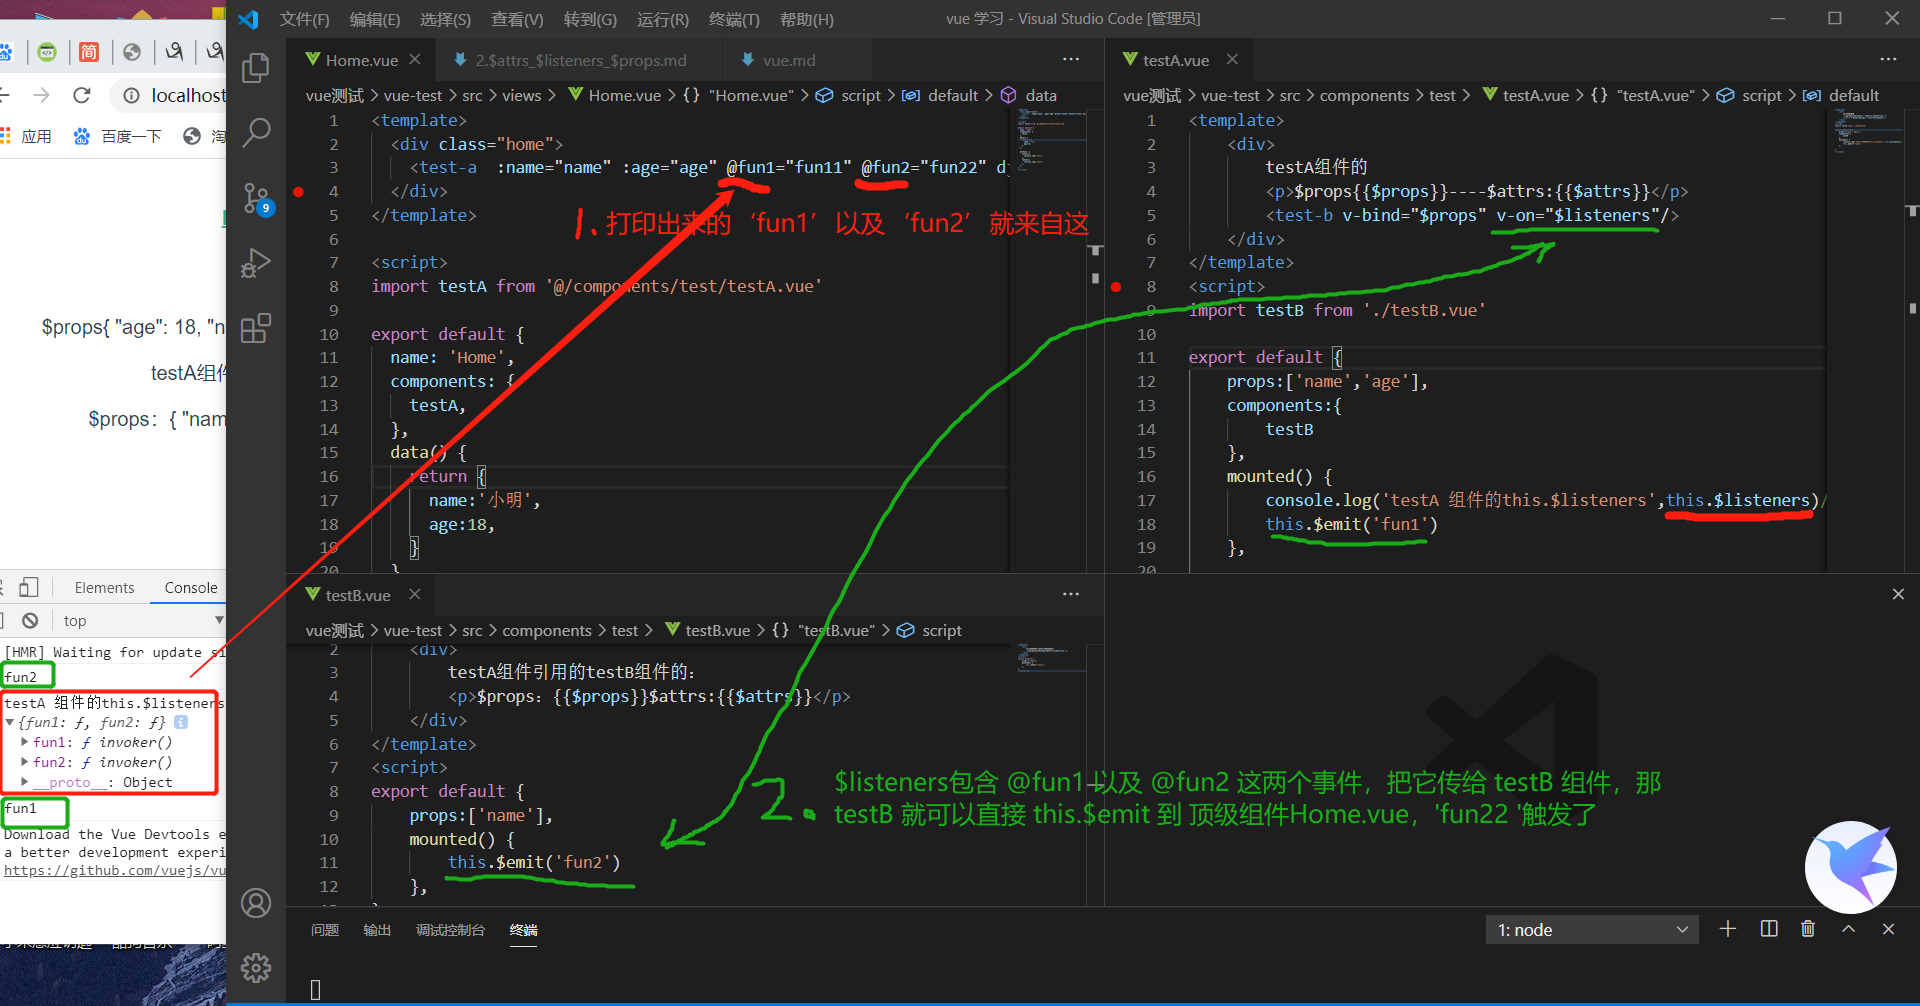Image resolution: width=1920 pixels, height=1006 pixels.
Task: Switch to the green code-icon browser tab
Action: click(x=47, y=52)
